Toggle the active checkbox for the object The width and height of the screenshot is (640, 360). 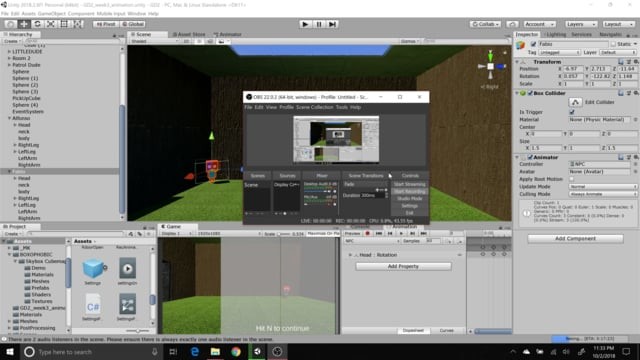[x=533, y=44]
